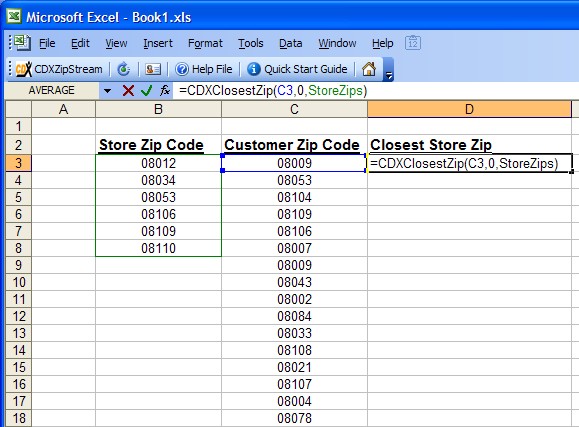
Task: Click the calendar icon next to Help menu
Action: (413, 43)
